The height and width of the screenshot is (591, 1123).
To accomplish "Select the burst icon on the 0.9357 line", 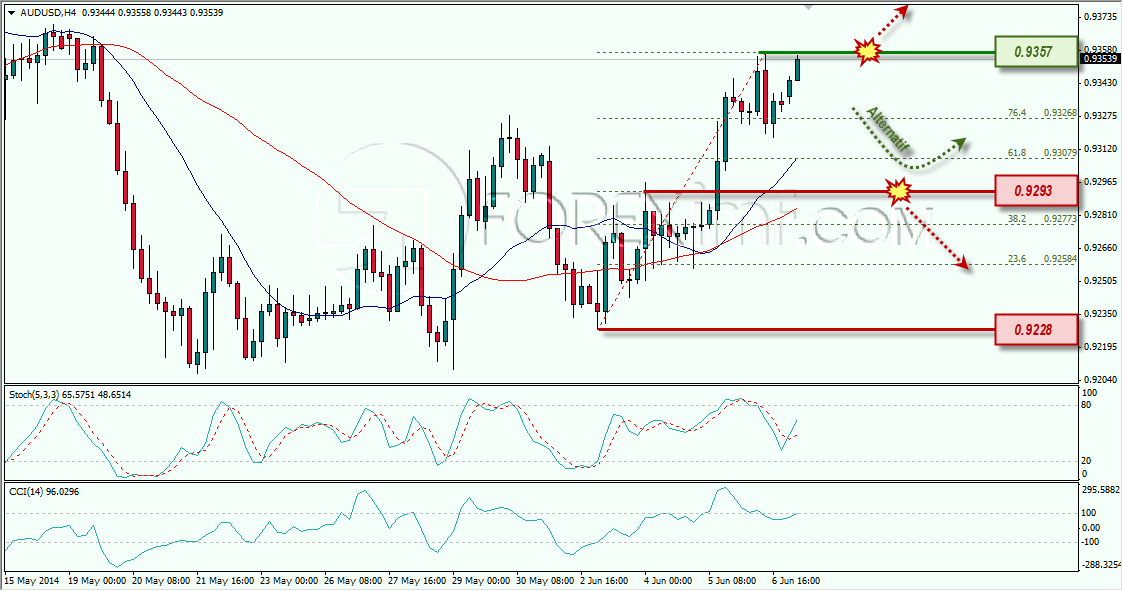I will (868, 52).
